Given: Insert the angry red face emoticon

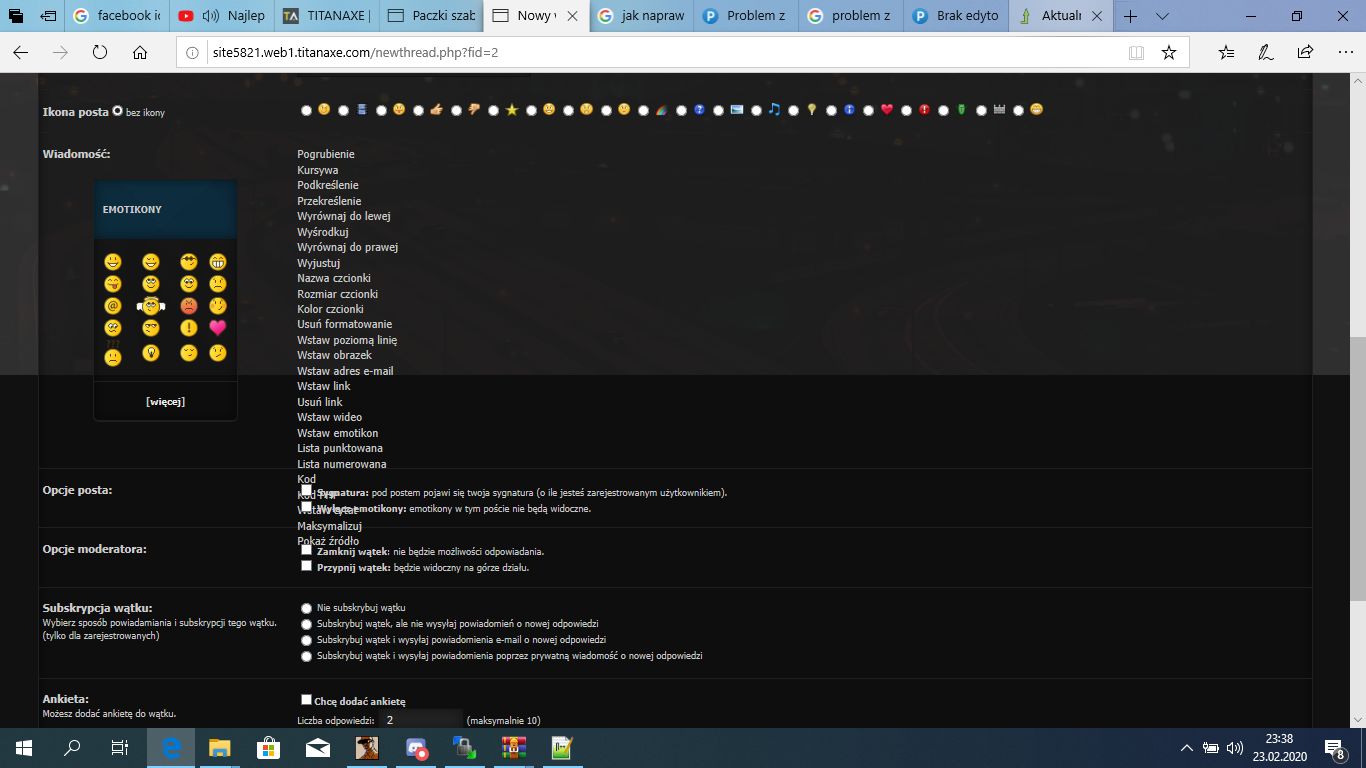Looking at the screenshot, I should [189, 306].
